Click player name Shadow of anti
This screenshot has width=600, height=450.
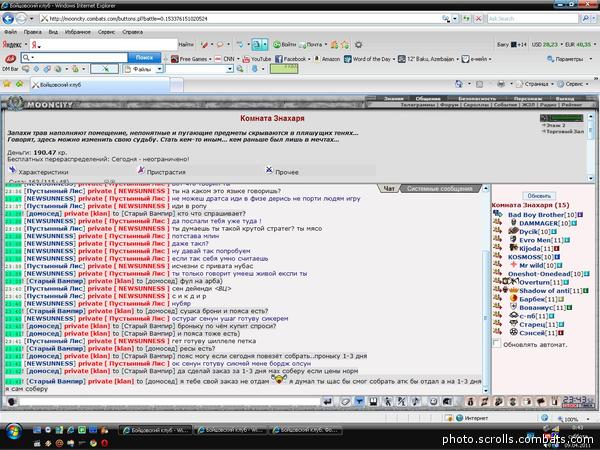click(x=546, y=291)
